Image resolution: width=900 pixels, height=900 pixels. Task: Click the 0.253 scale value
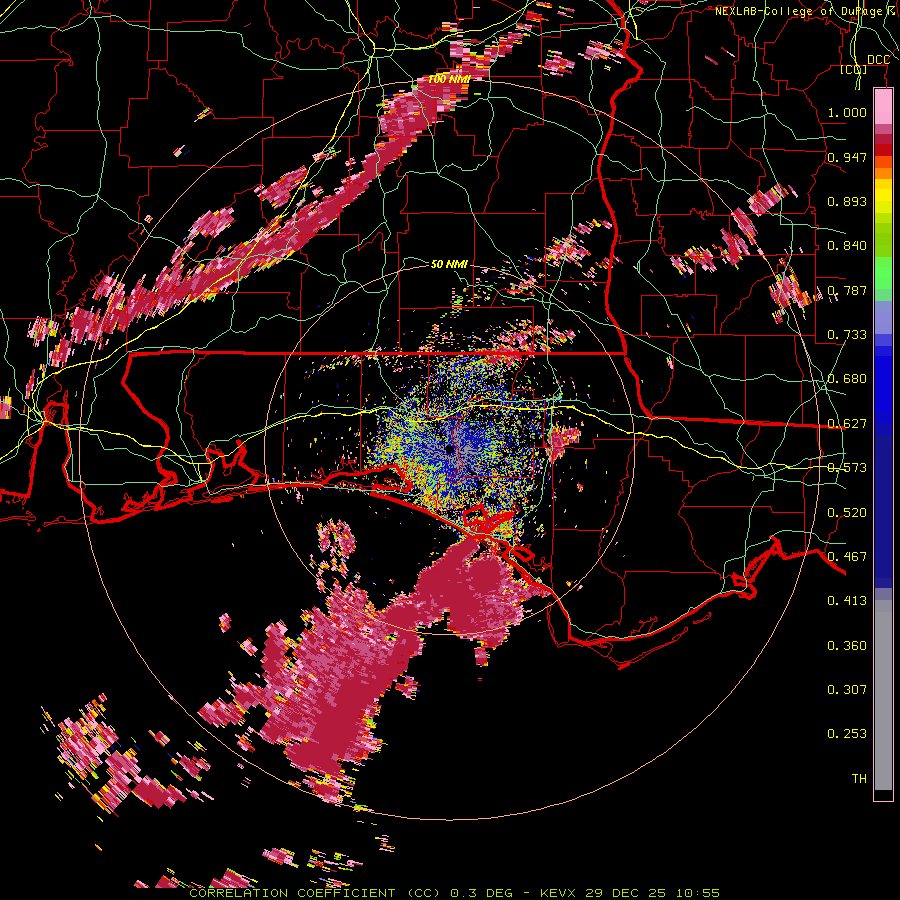click(x=847, y=734)
